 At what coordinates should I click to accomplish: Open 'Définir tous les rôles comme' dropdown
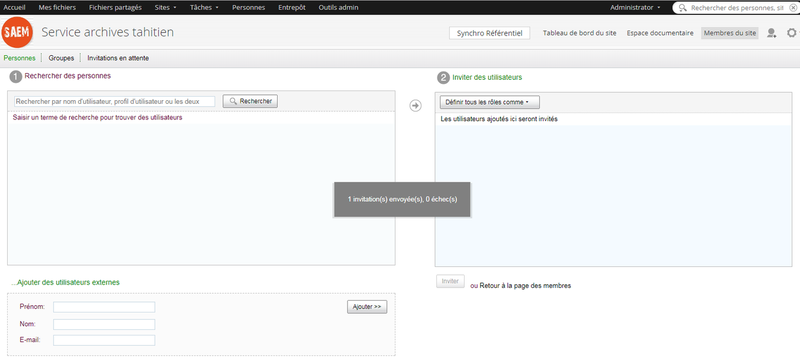pos(490,102)
